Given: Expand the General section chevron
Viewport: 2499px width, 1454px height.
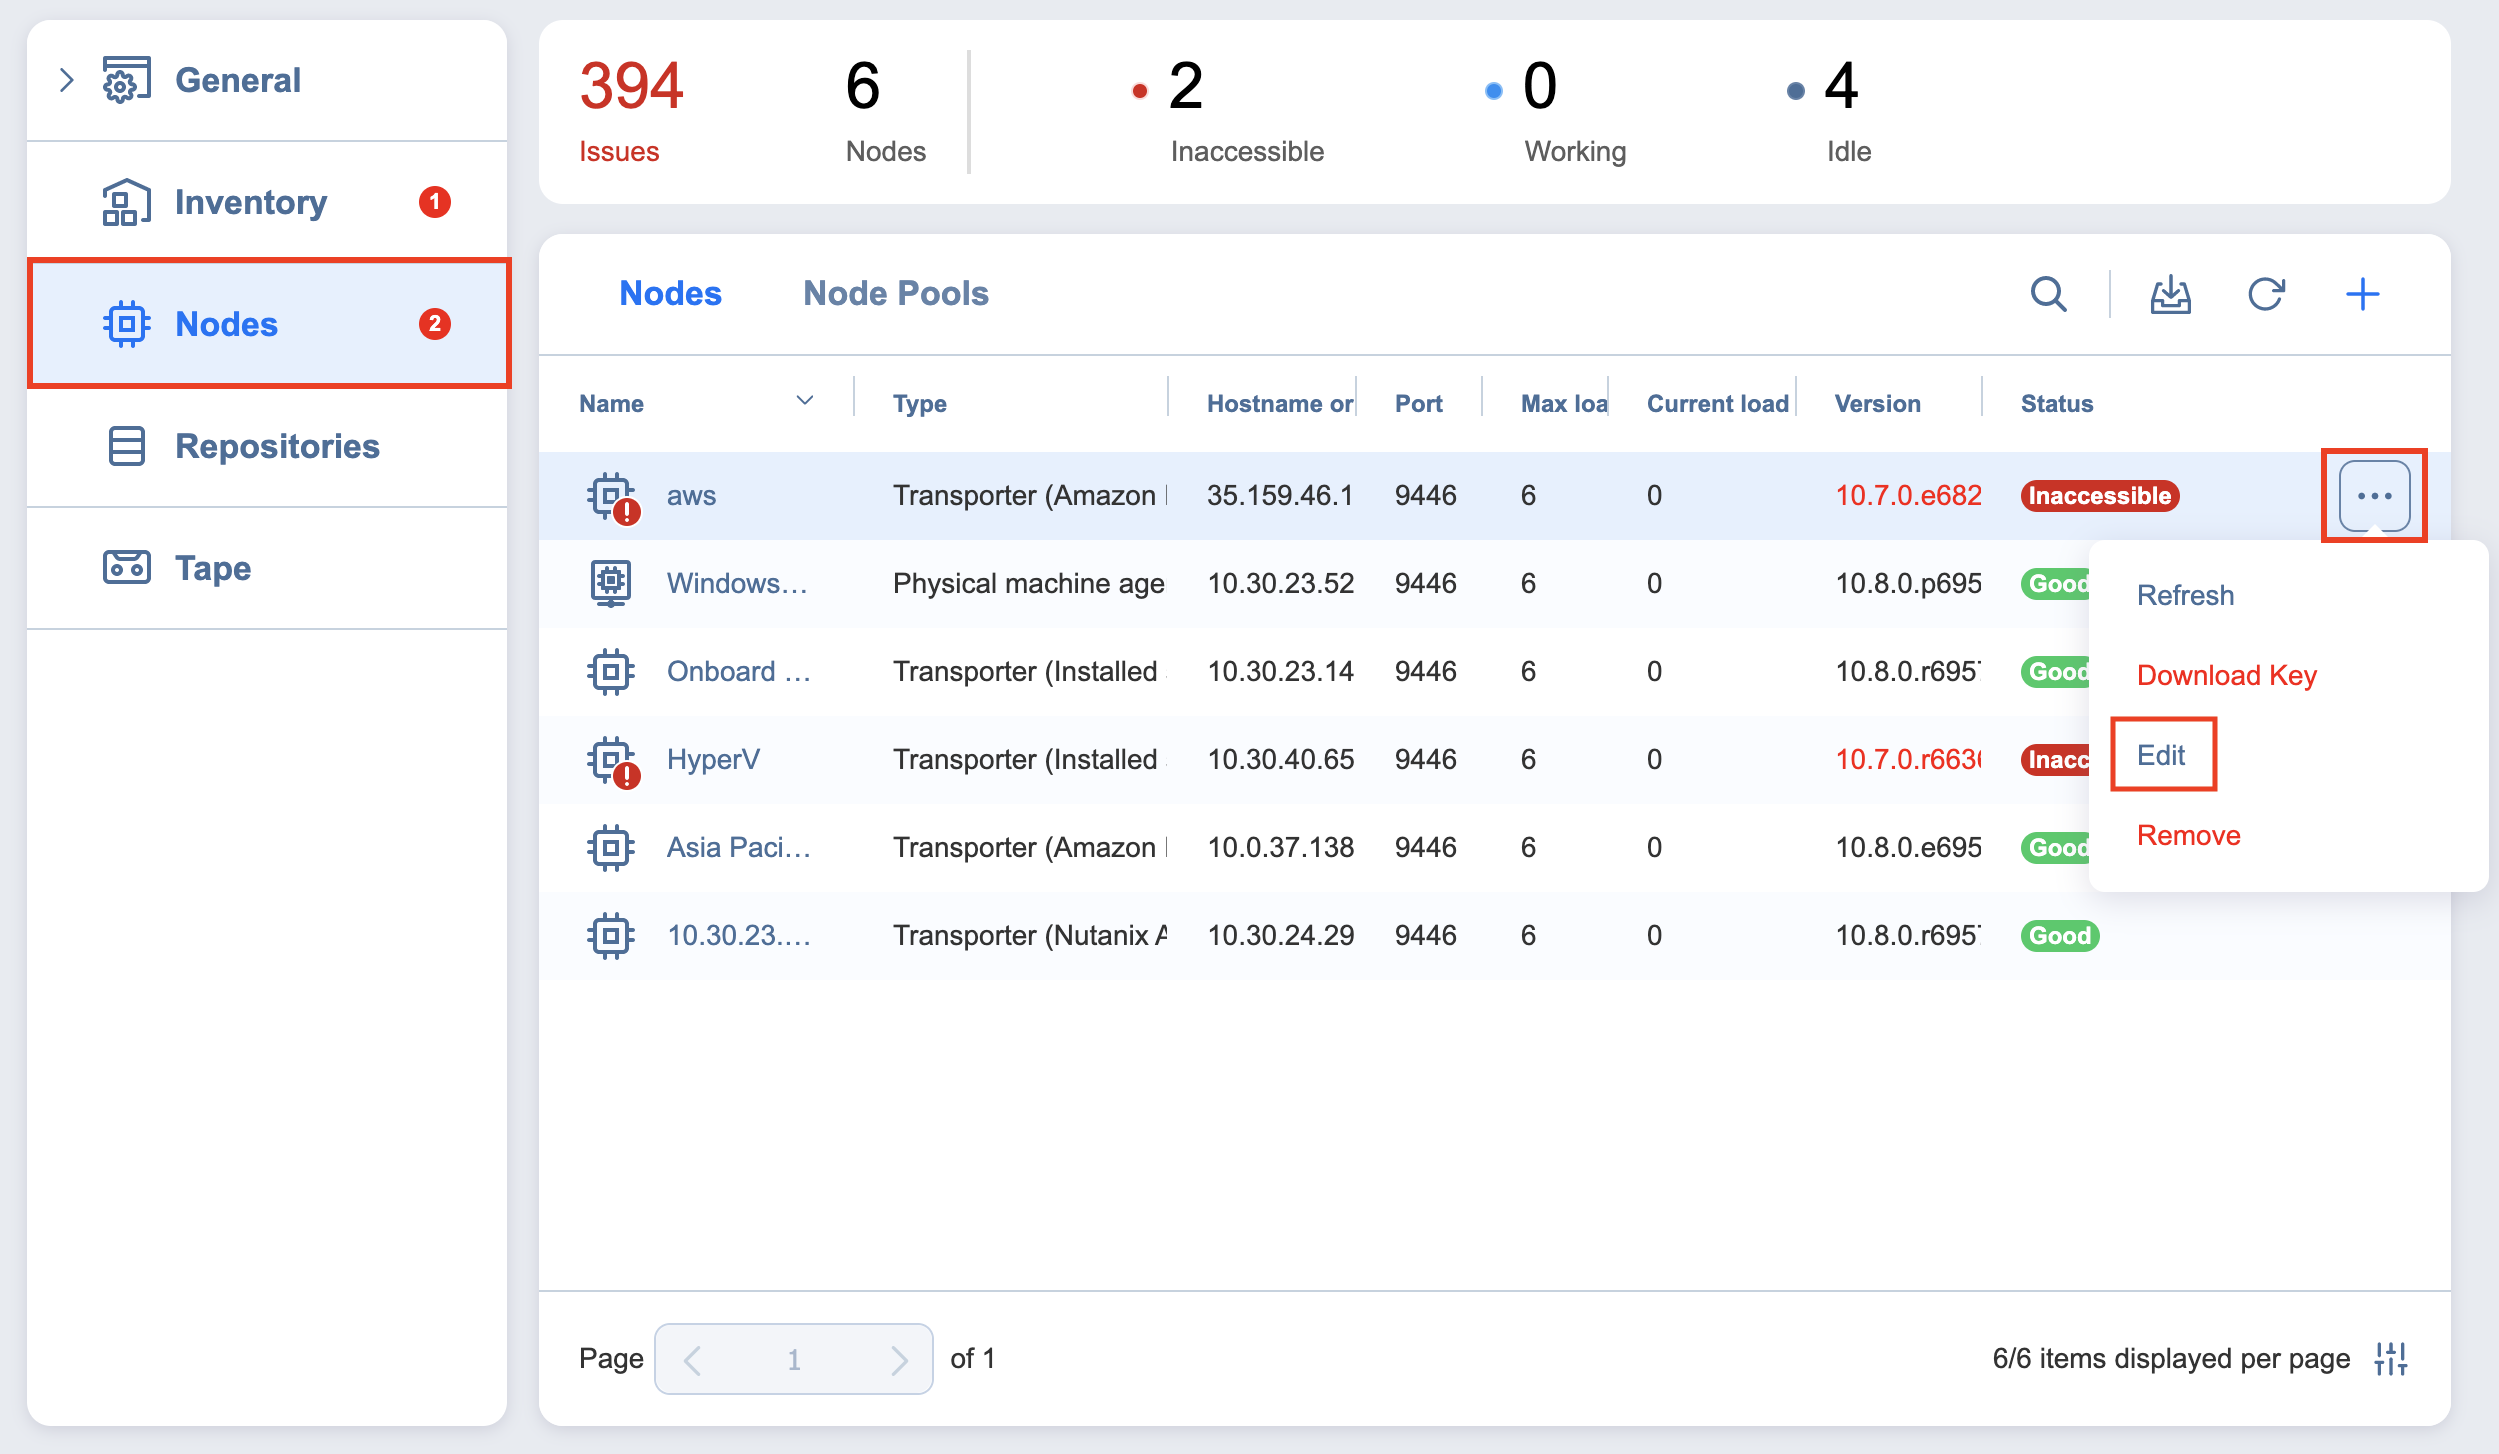Looking at the screenshot, I should coord(67,80).
